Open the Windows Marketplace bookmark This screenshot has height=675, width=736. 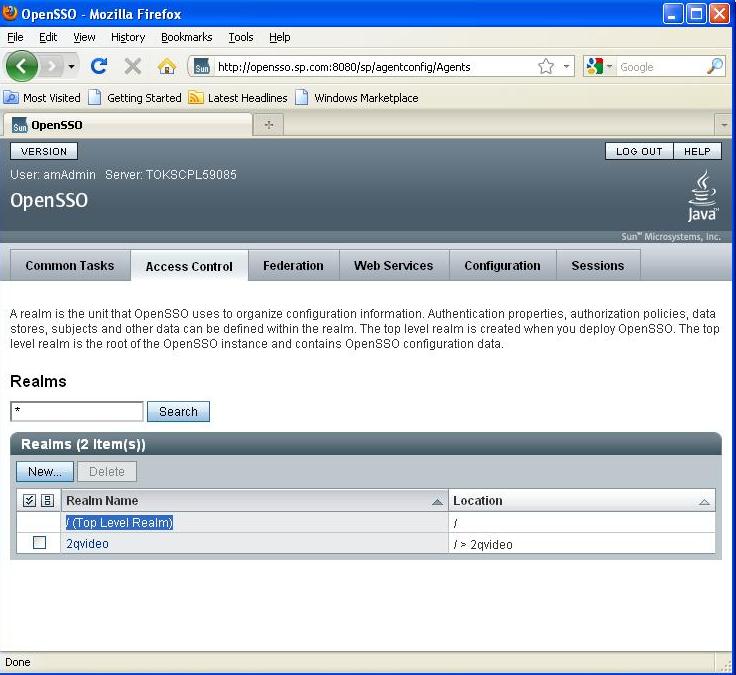pos(357,98)
